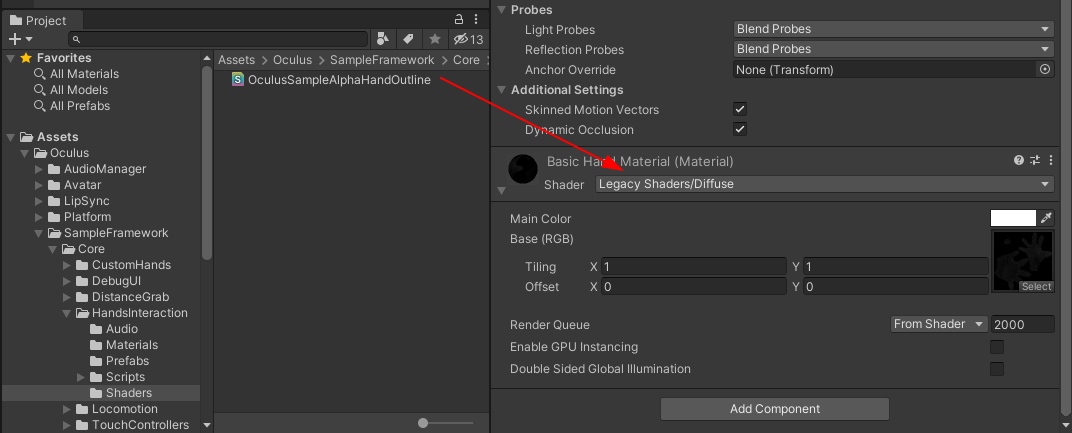
Task: Open Render Queue From Shader dropdown
Action: coord(937,324)
